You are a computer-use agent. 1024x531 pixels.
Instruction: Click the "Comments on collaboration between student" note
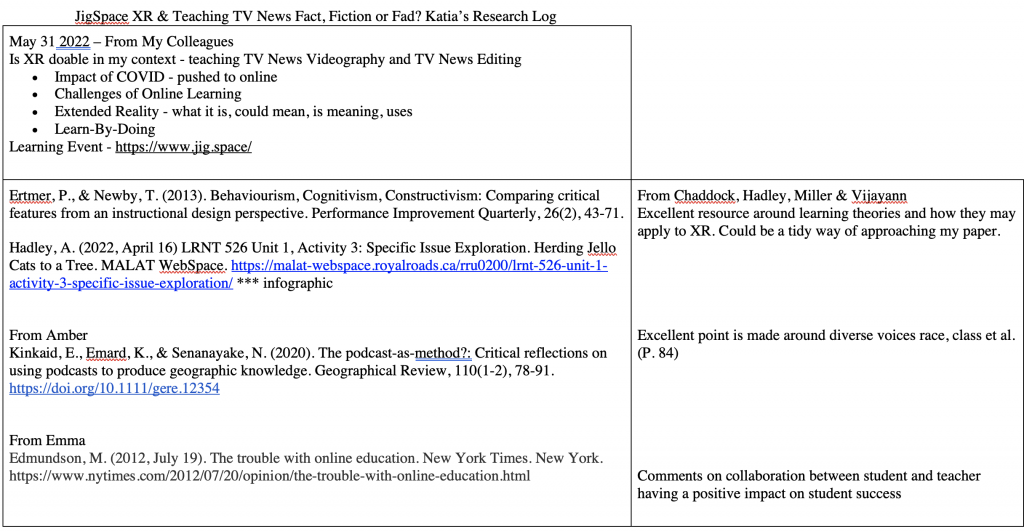[809, 476]
